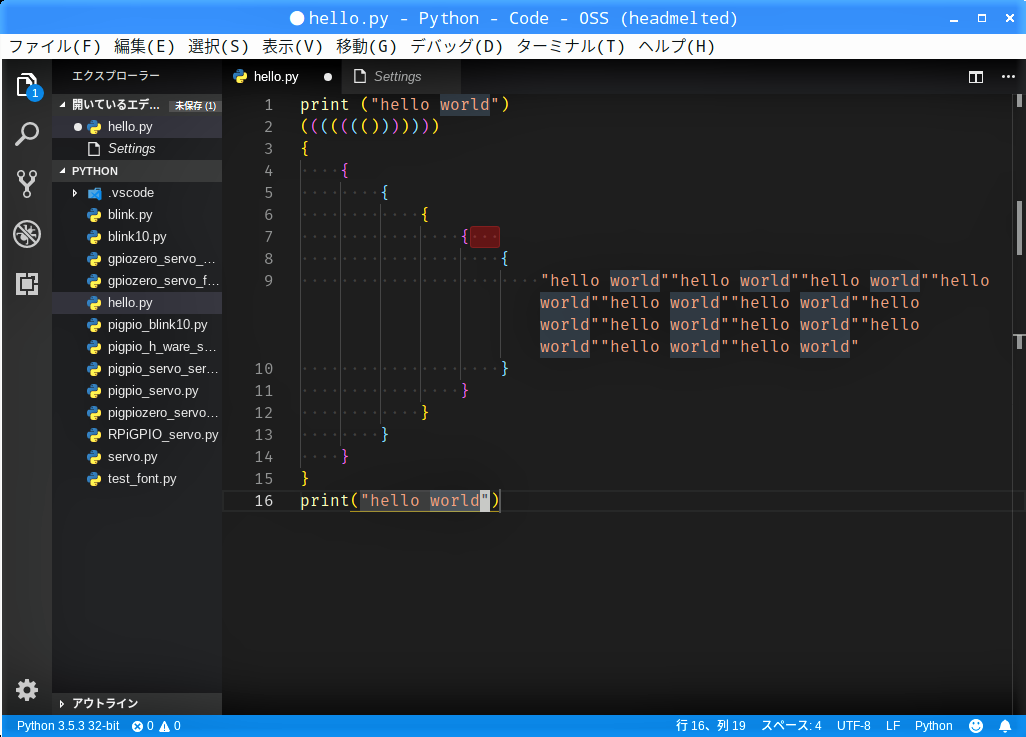
Task: Click the folder icon of .vscode
Action: 94,193
